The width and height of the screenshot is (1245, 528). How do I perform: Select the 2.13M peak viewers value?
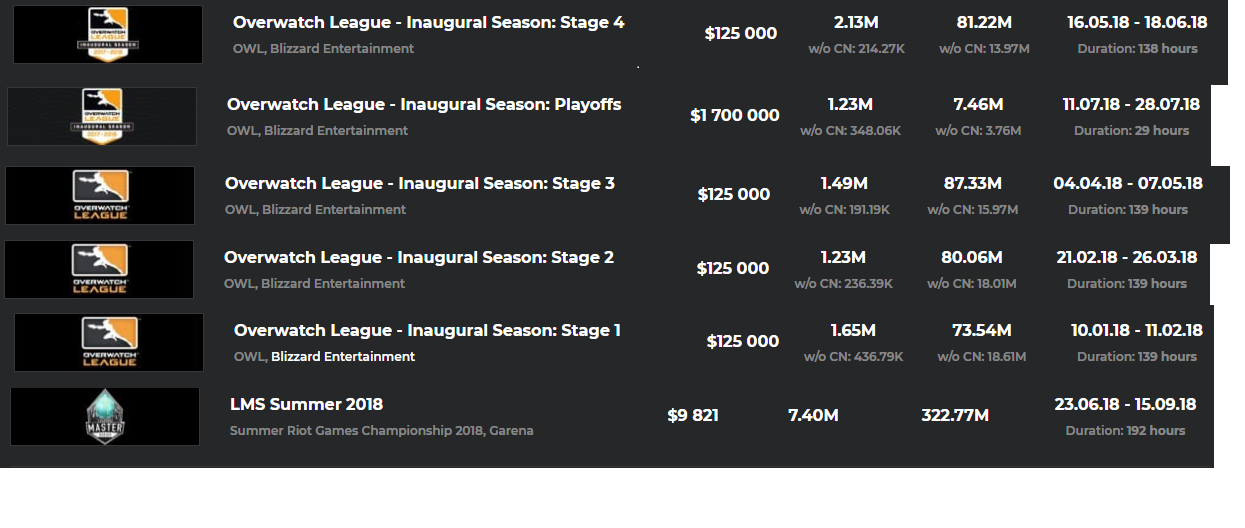pyautogui.click(x=856, y=21)
